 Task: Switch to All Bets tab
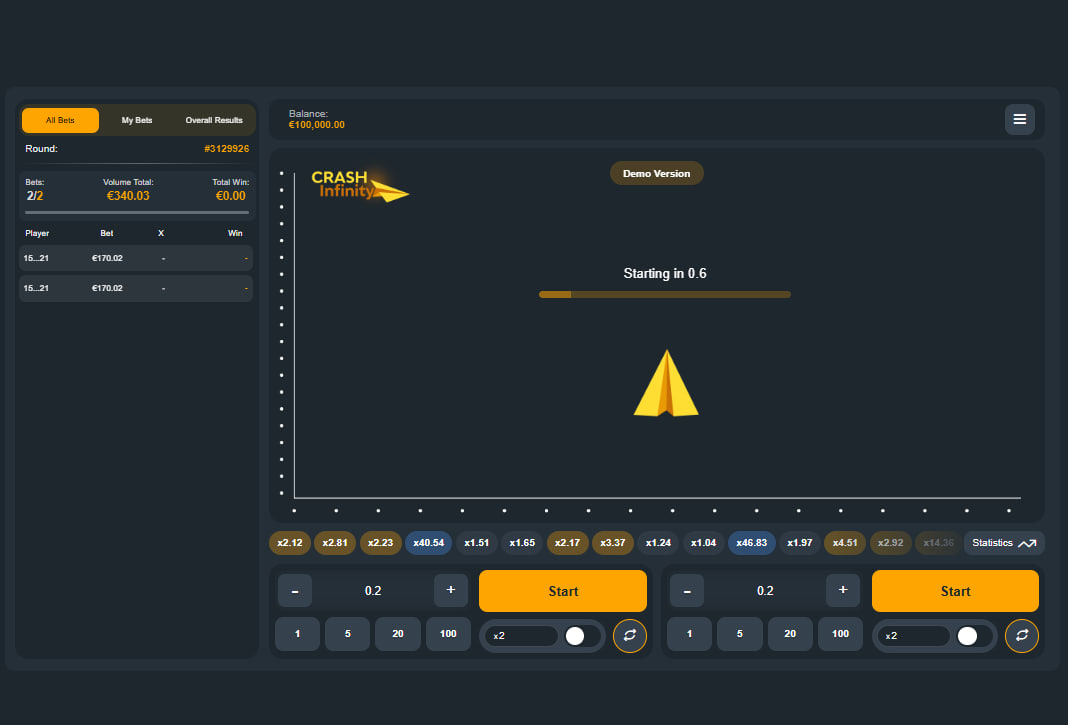(60, 121)
